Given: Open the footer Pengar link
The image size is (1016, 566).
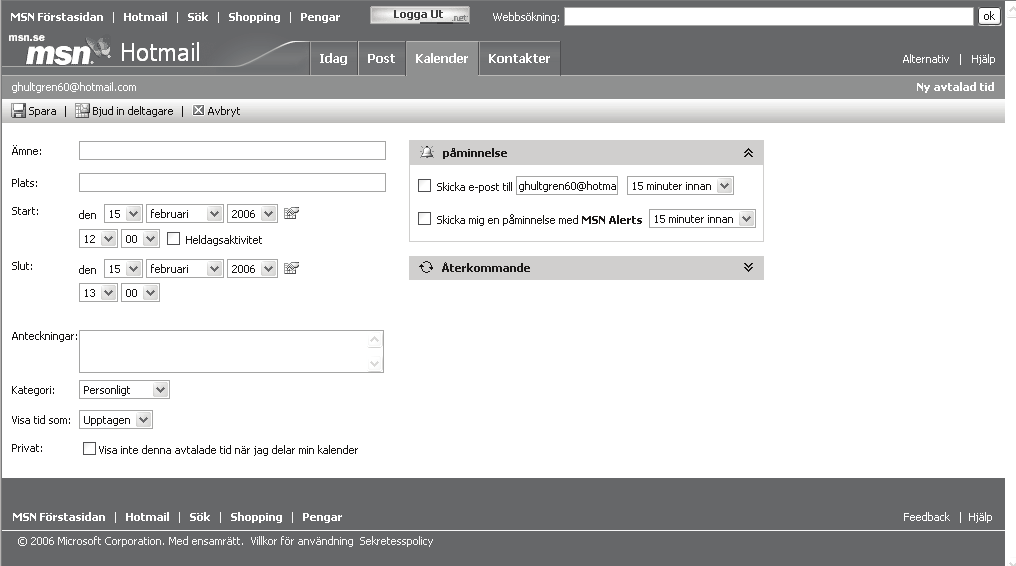Looking at the screenshot, I should (x=322, y=517).
